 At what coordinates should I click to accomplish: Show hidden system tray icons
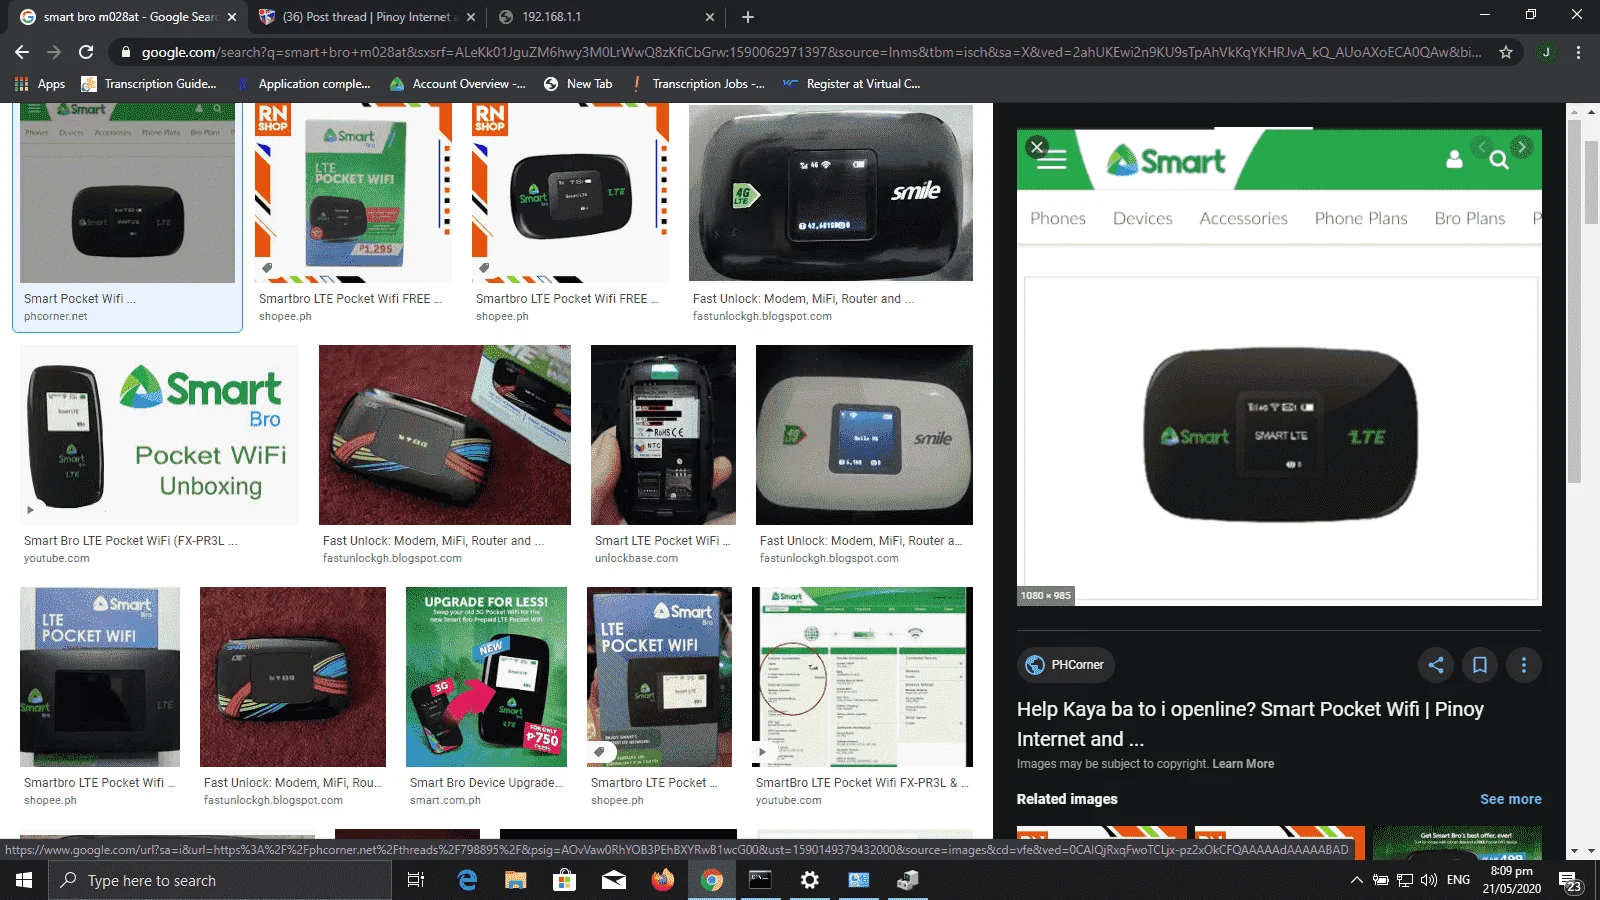1357,880
